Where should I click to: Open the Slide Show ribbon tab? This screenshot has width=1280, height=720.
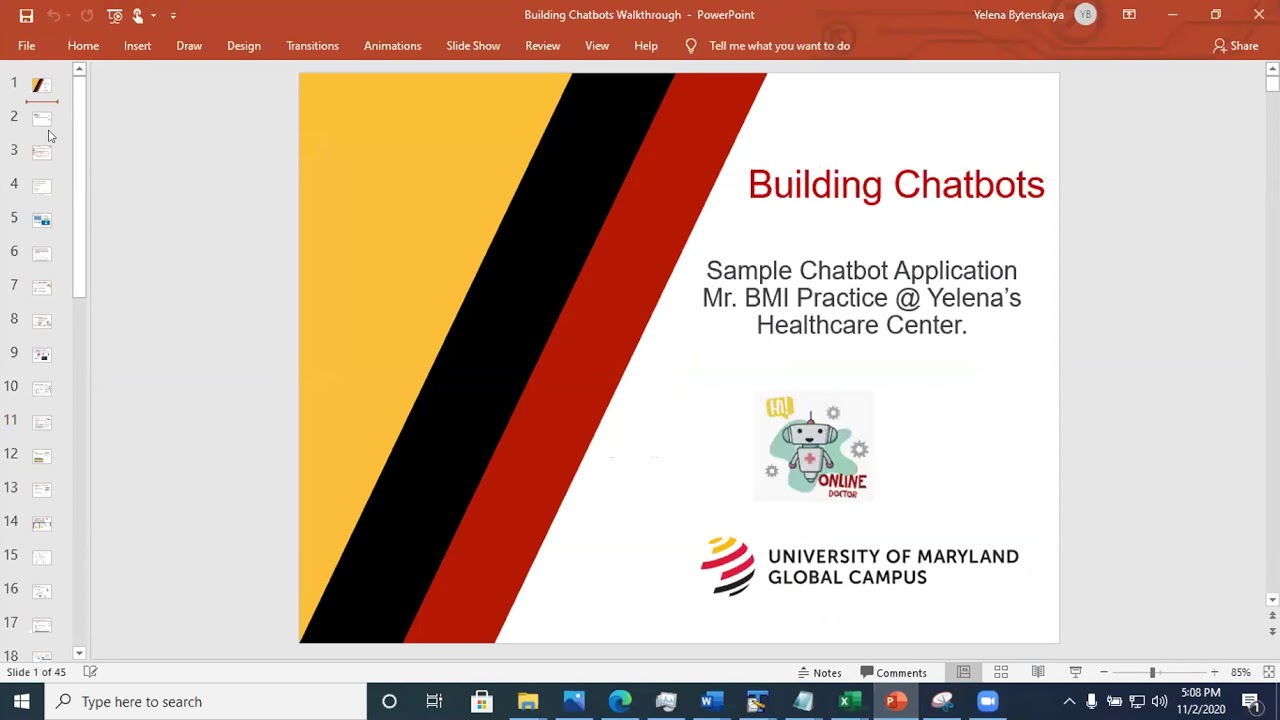473,46
